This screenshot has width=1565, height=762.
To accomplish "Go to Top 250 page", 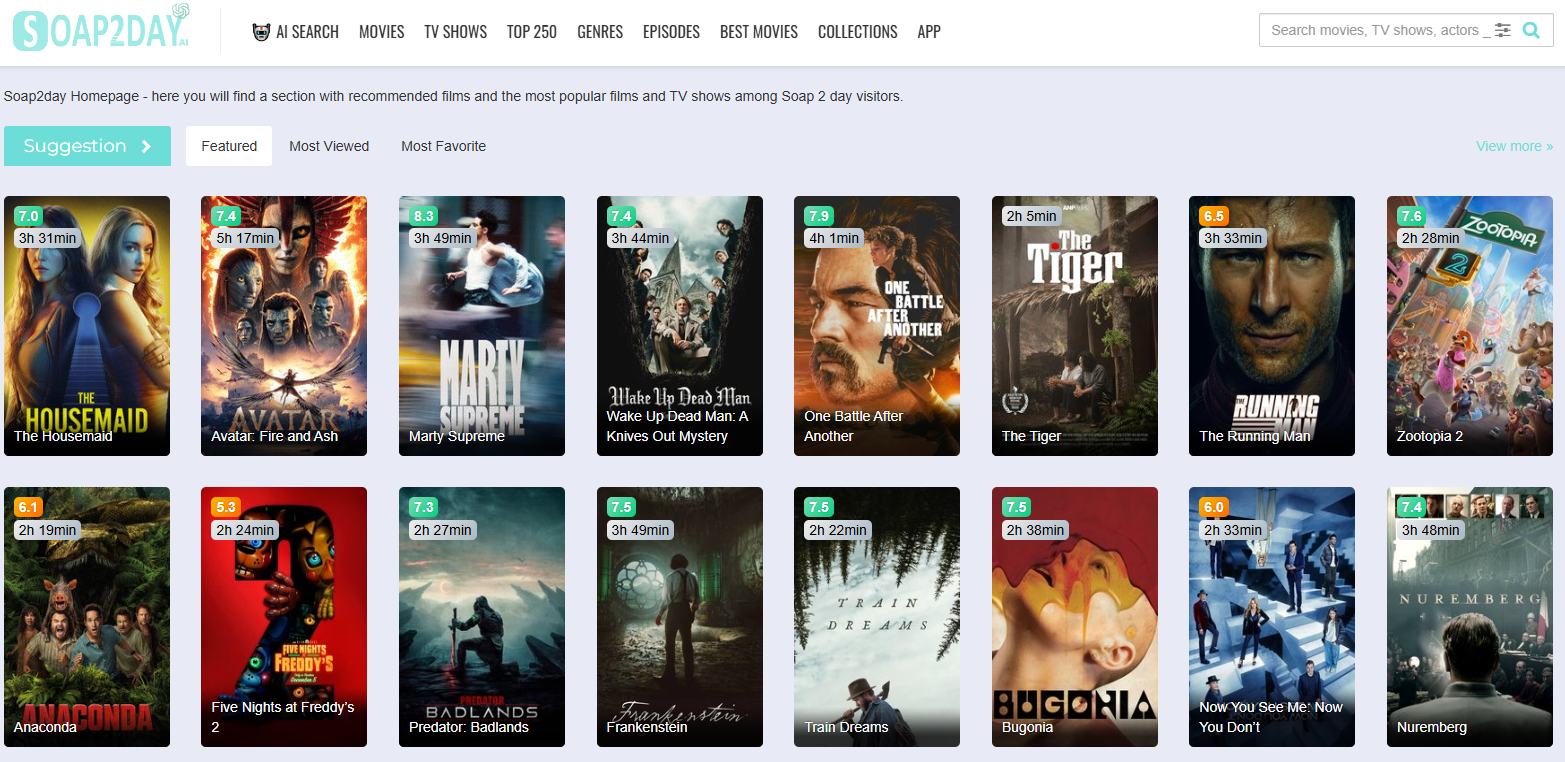I will point(531,32).
